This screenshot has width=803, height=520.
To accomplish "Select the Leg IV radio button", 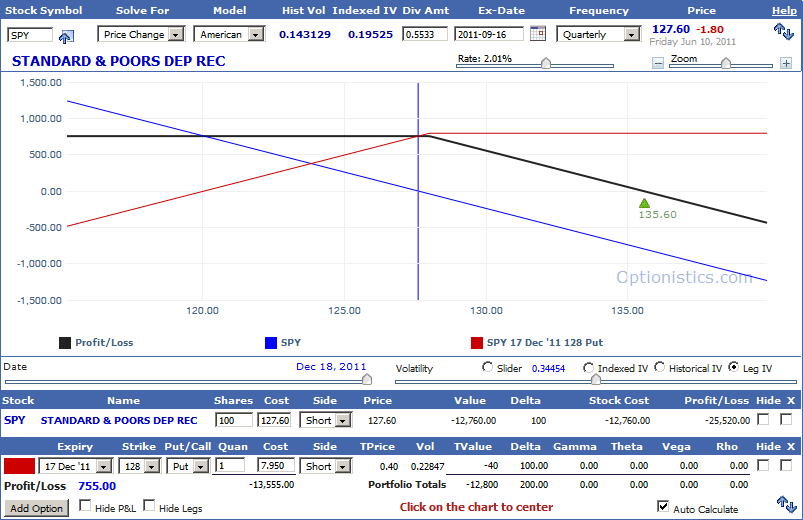I will (x=733, y=367).
